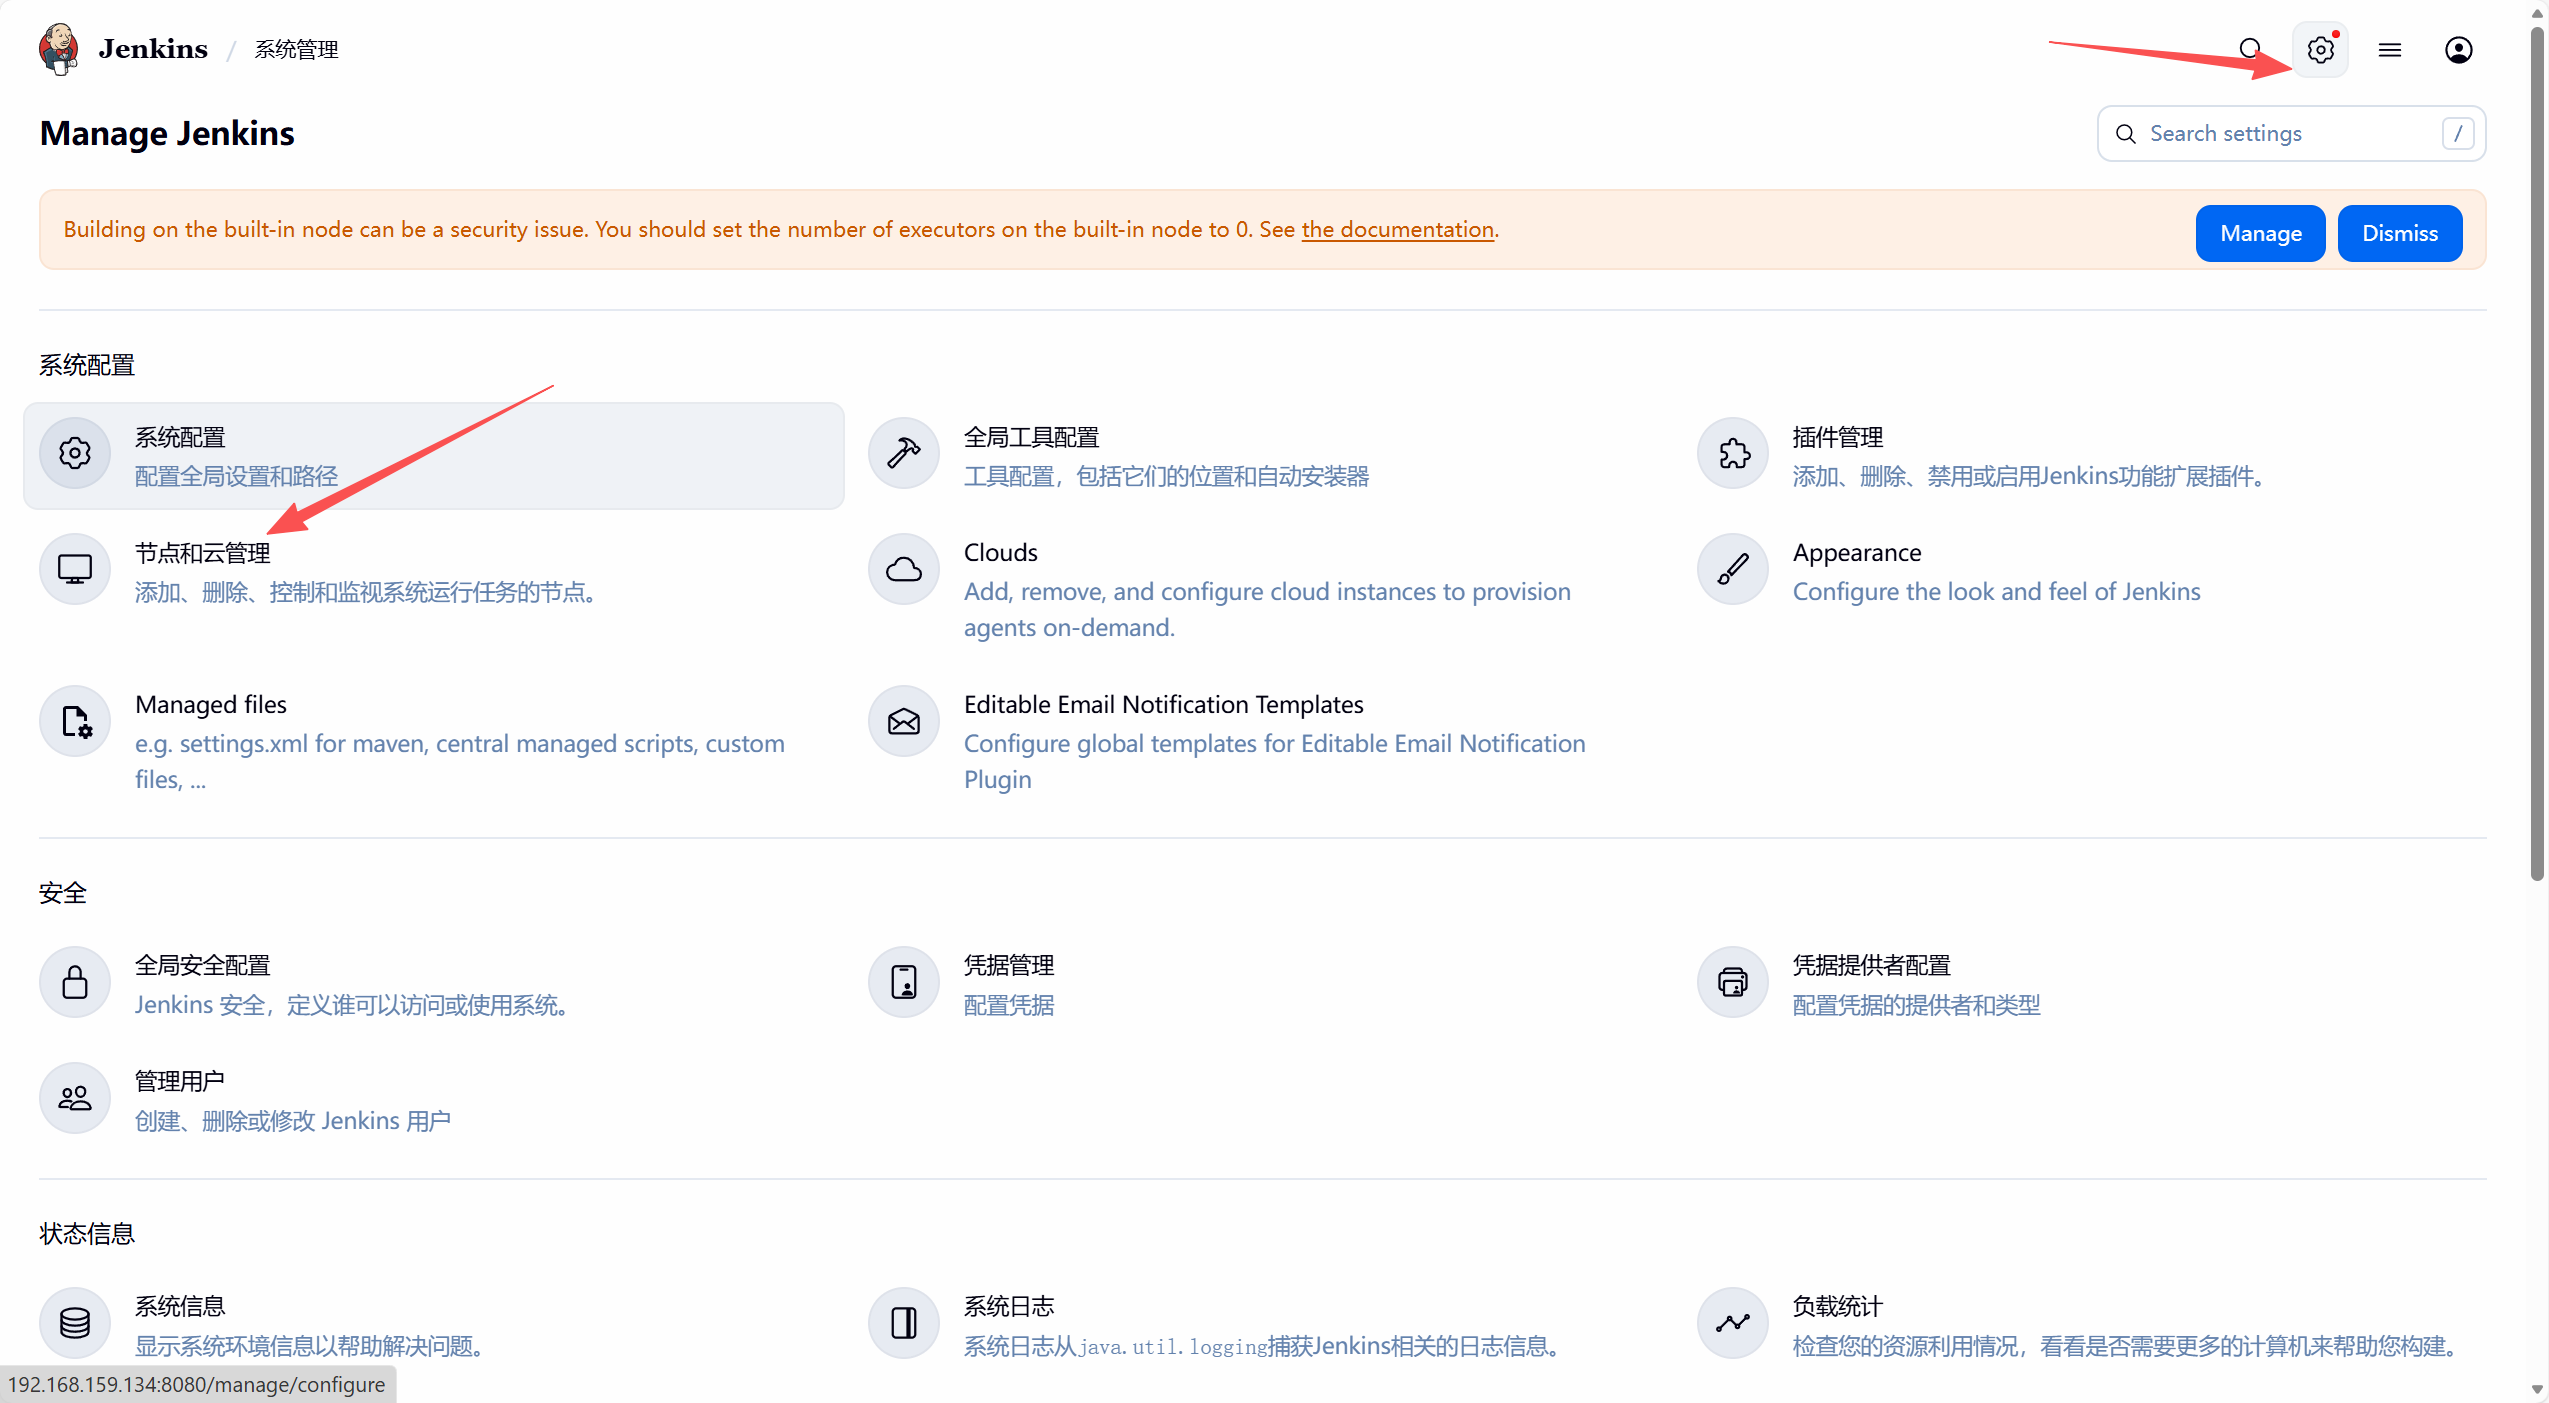Click the monitor icon for 节点和云管理
Image resolution: width=2549 pixels, height=1403 pixels.
(75, 569)
